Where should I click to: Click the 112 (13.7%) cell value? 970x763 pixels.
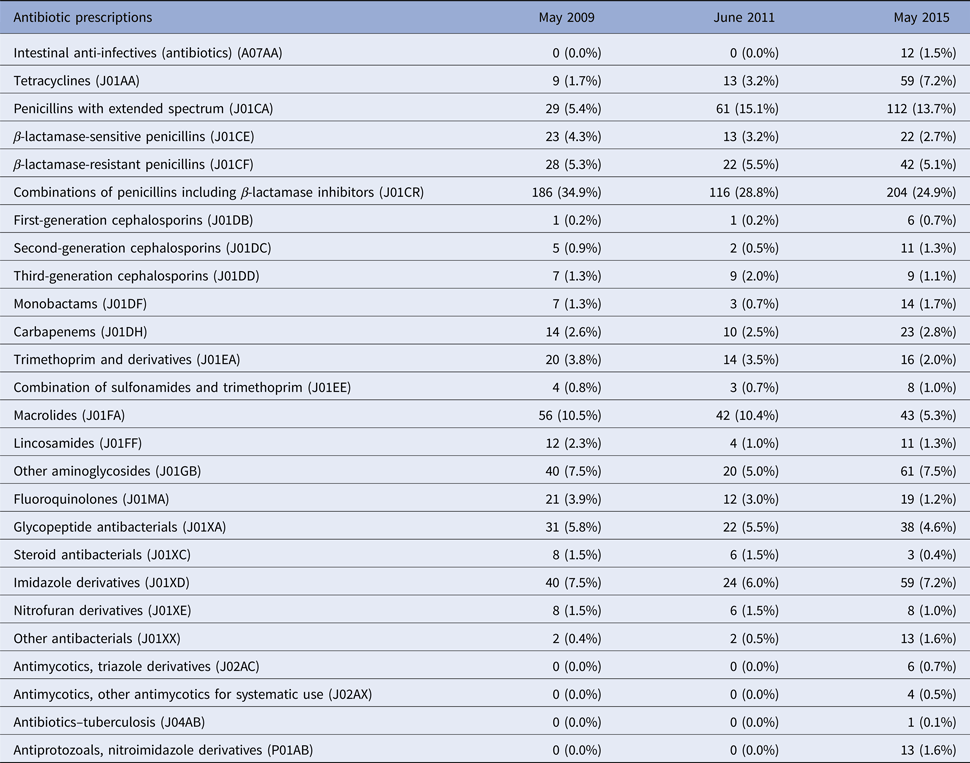point(910,107)
